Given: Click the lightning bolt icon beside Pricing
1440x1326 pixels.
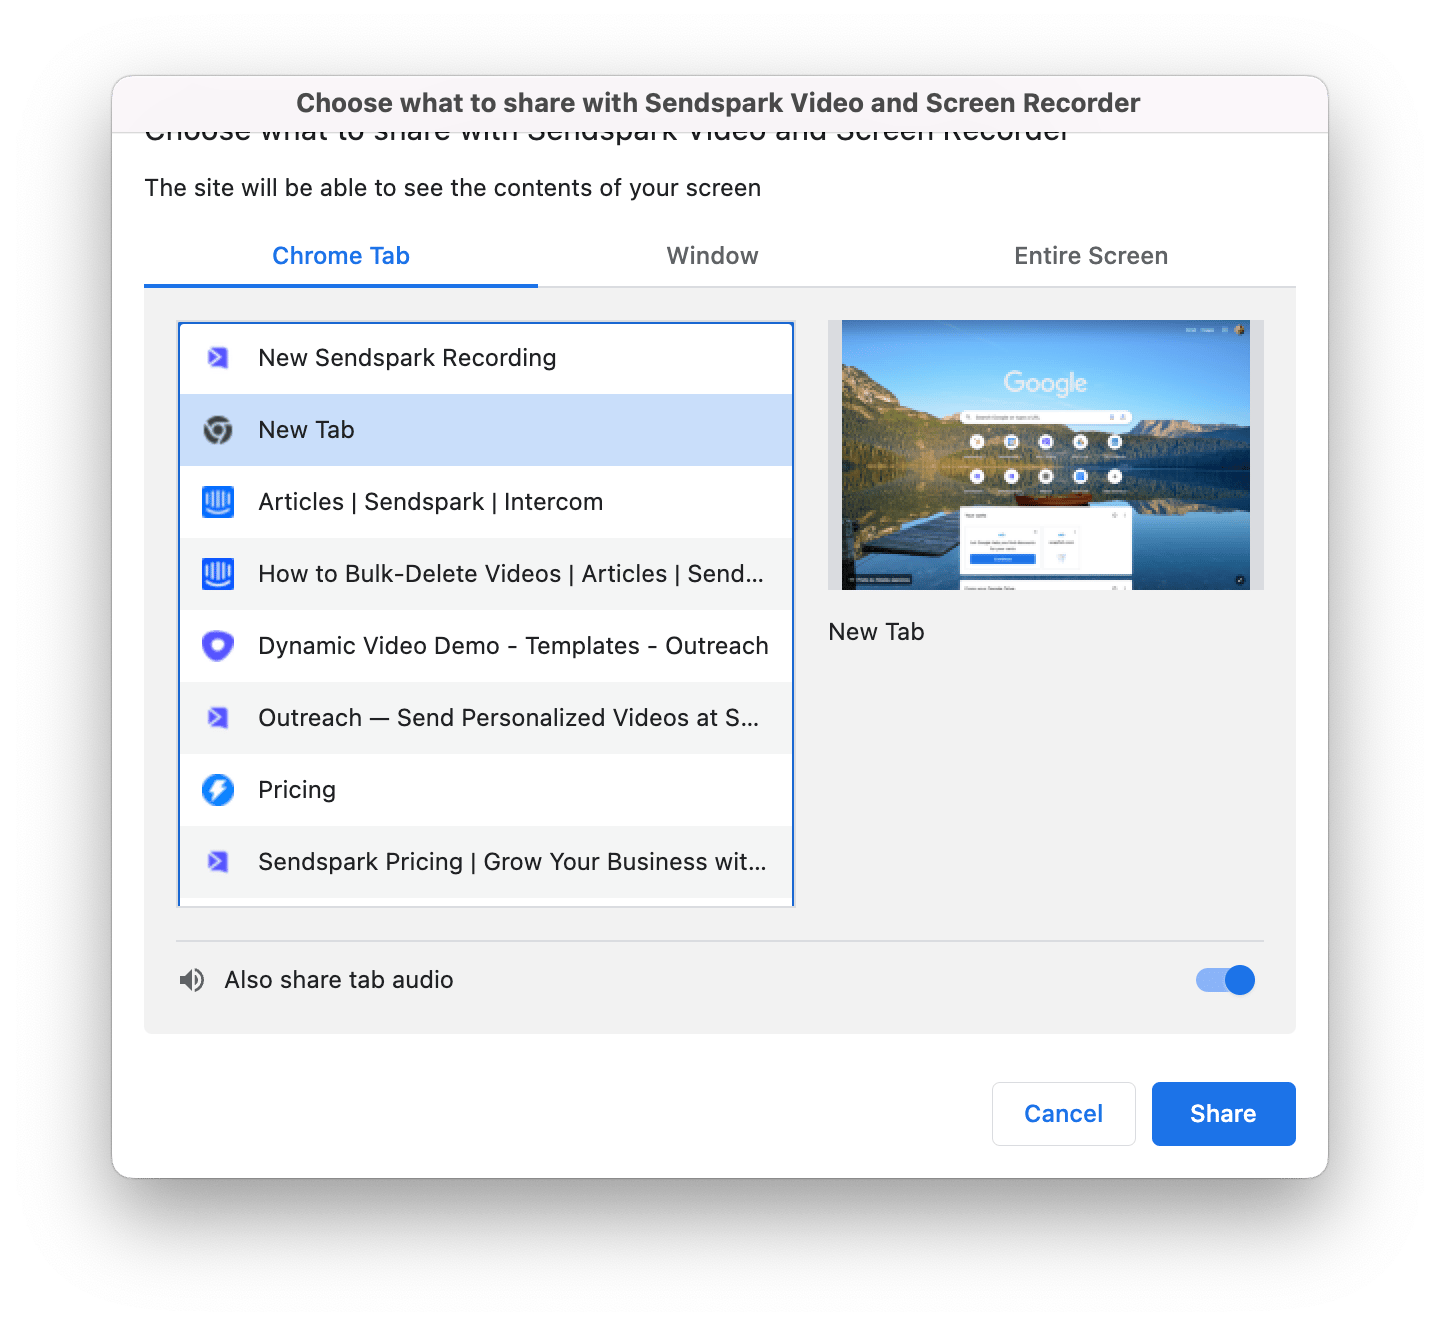Looking at the screenshot, I should click(x=218, y=790).
